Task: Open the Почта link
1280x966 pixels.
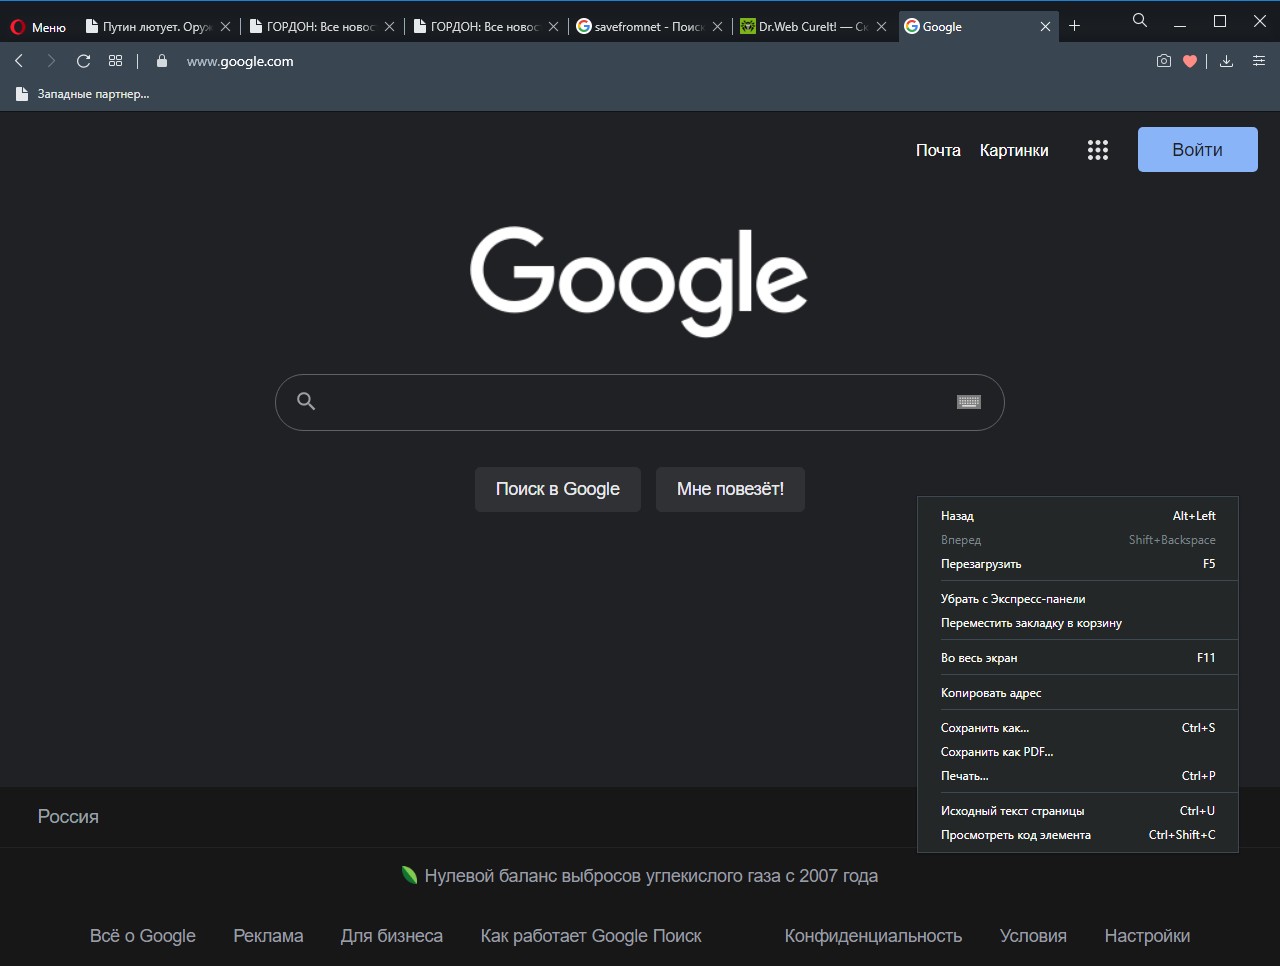Action: click(x=938, y=150)
